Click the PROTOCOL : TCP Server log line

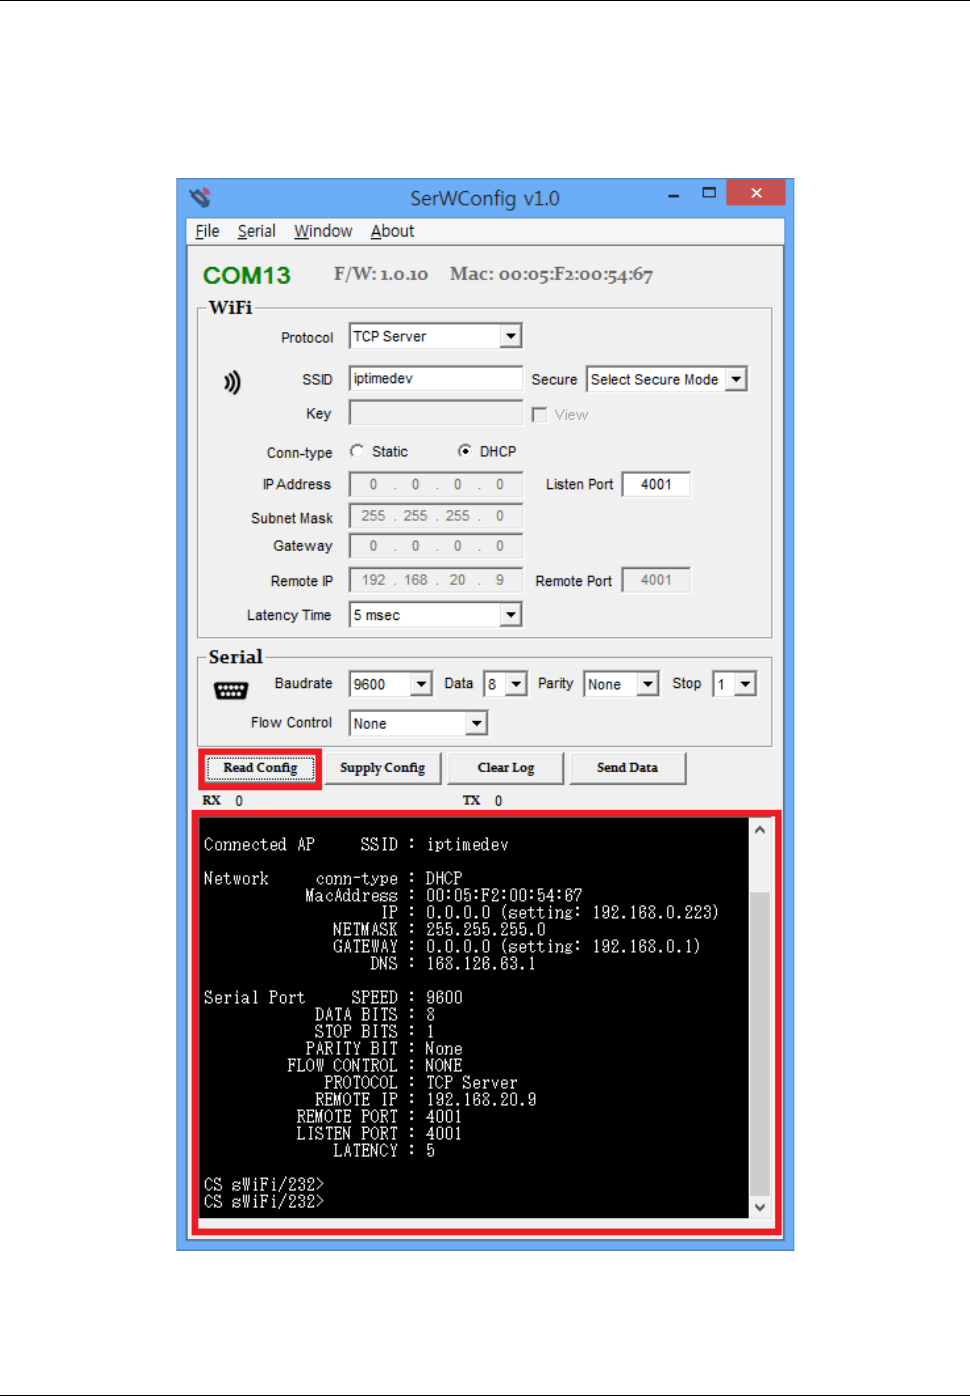coord(421,1083)
